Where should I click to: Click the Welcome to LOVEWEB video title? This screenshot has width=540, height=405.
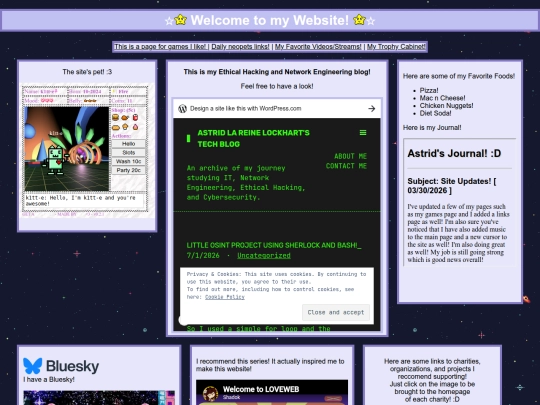tap(261, 389)
